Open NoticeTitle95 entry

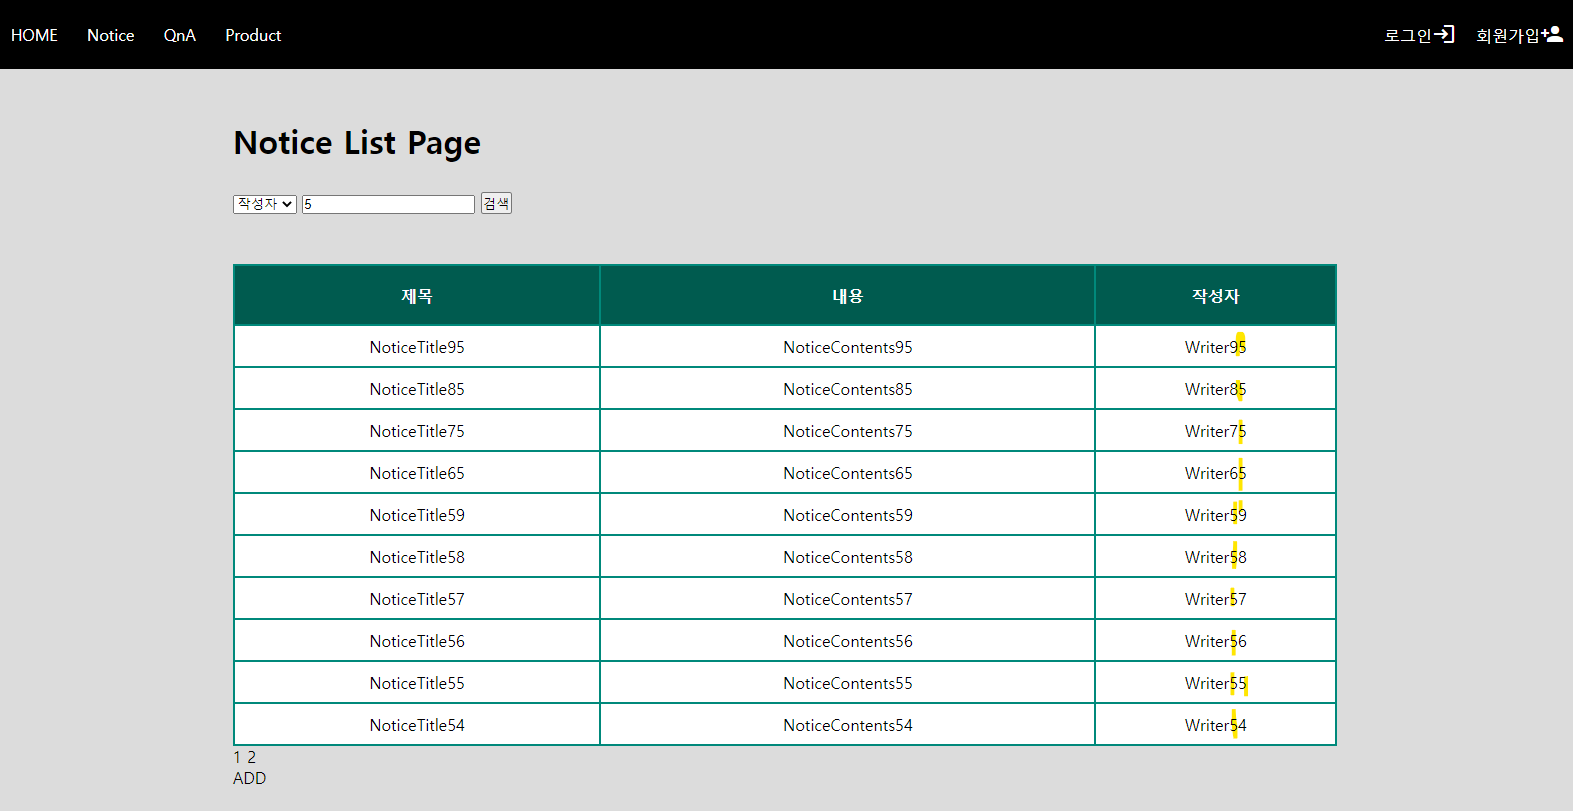pyautogui.click(x=417, y=347)
